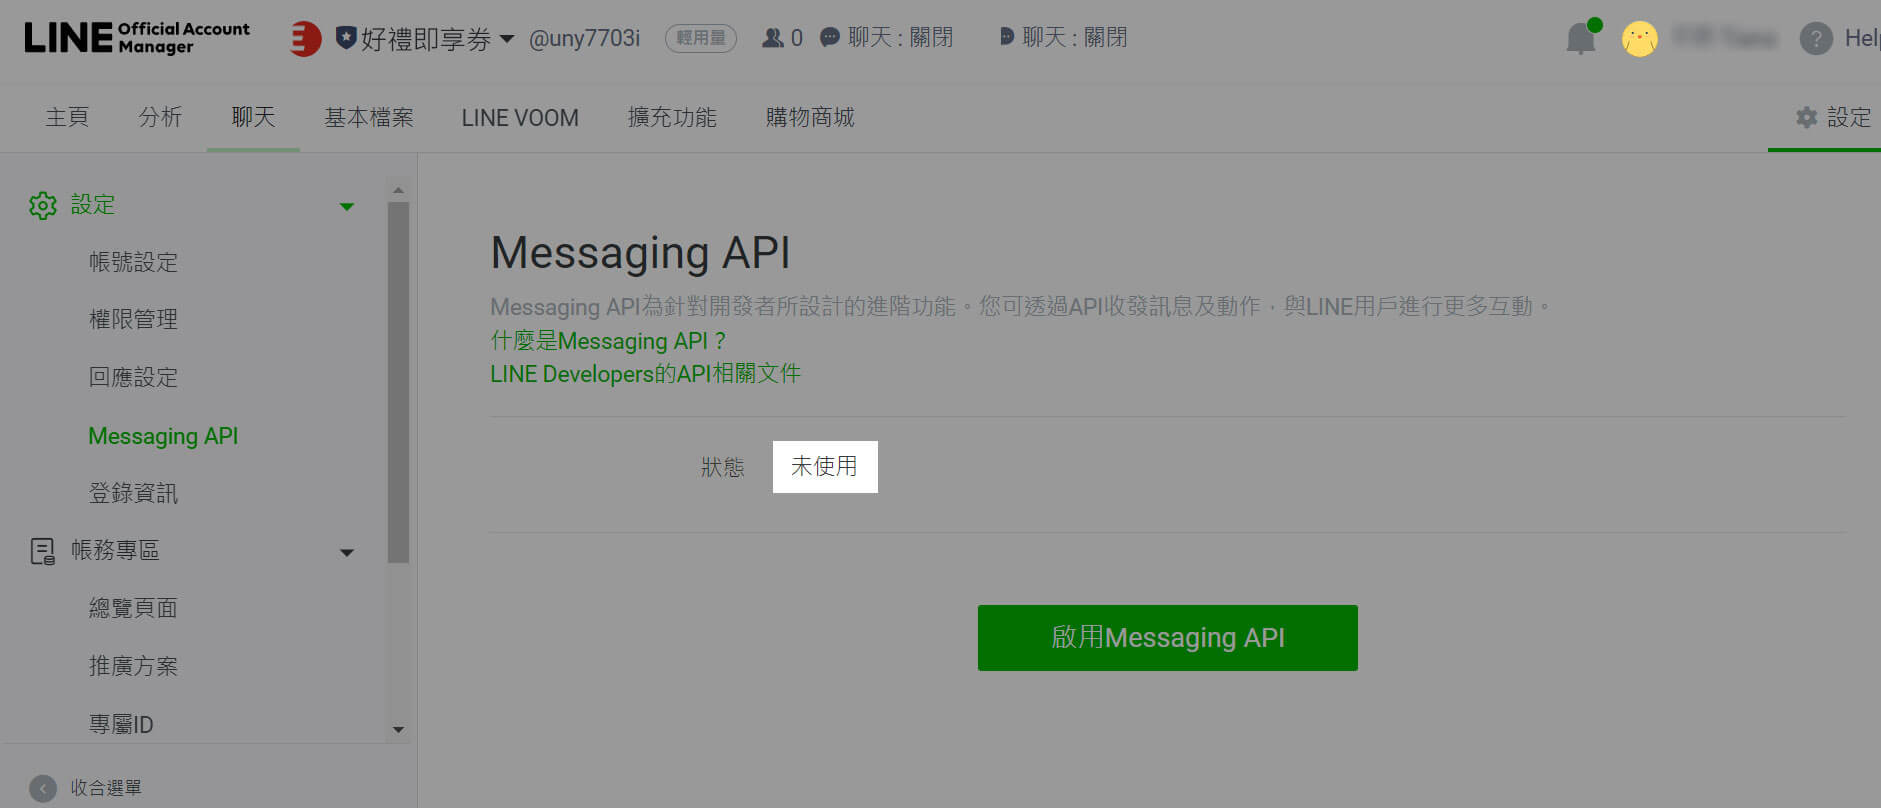This screenshot has width=1881, height=808.
Task: Click the yellow chick user avatar
Action: [1639, 39]
